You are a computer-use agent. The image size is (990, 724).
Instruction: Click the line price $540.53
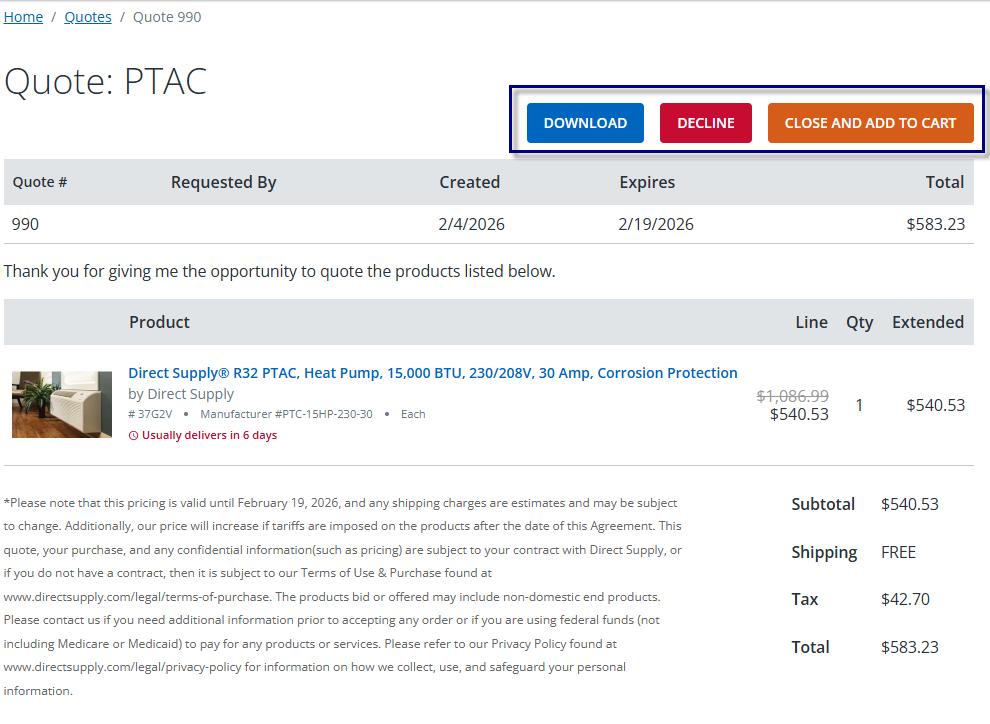(799, 414)
